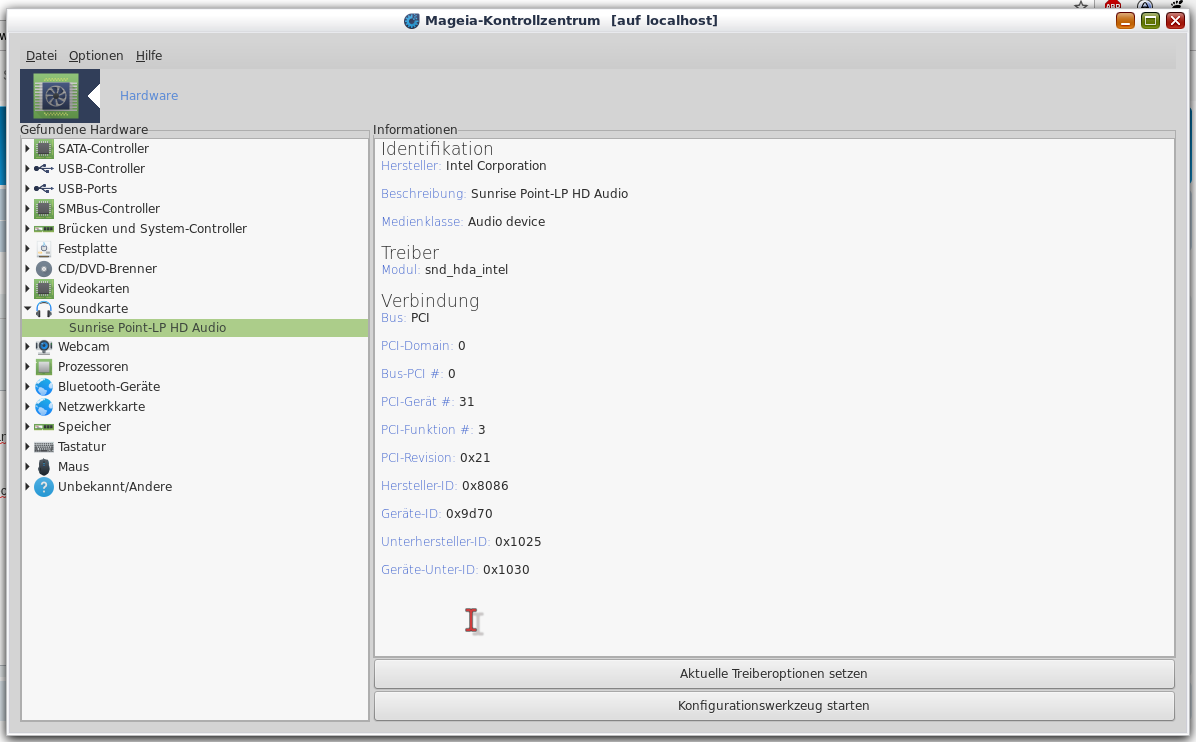Click the Tastatur keyboard icon
The image size is (1196, 742).
[44, 447]
